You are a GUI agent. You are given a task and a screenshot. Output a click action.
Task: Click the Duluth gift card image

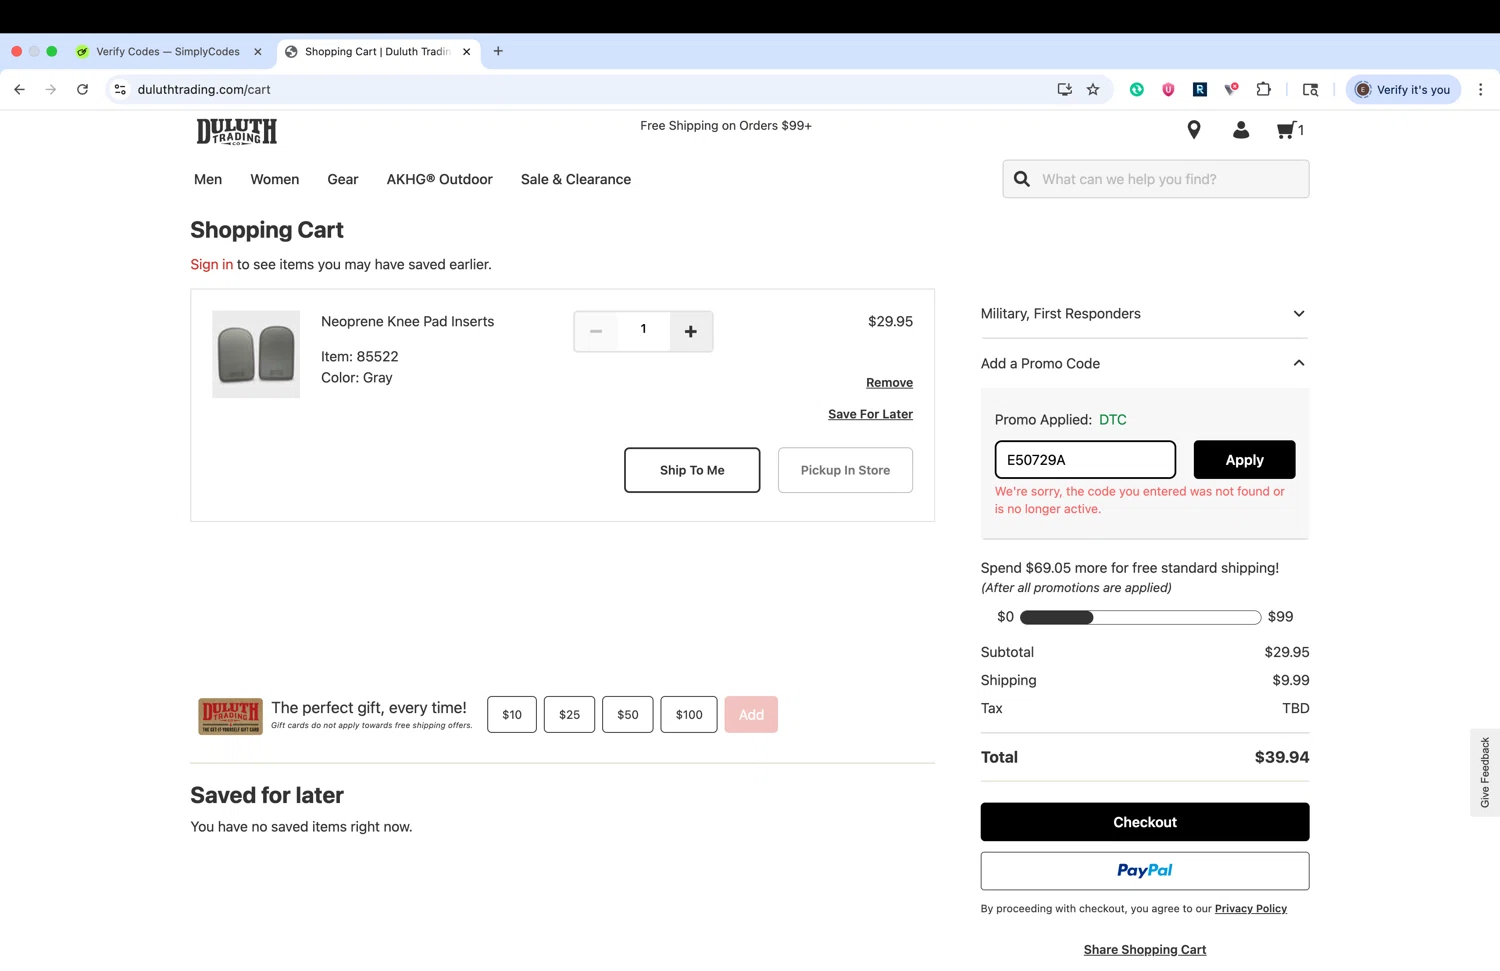coord(230,716)
